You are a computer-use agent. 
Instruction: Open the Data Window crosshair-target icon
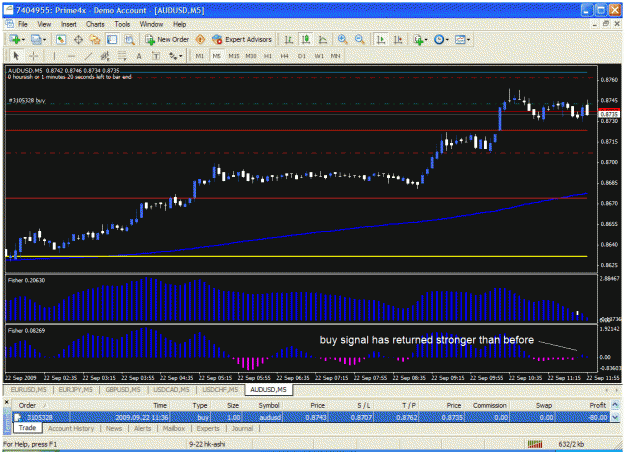click(x=78, y=39)
